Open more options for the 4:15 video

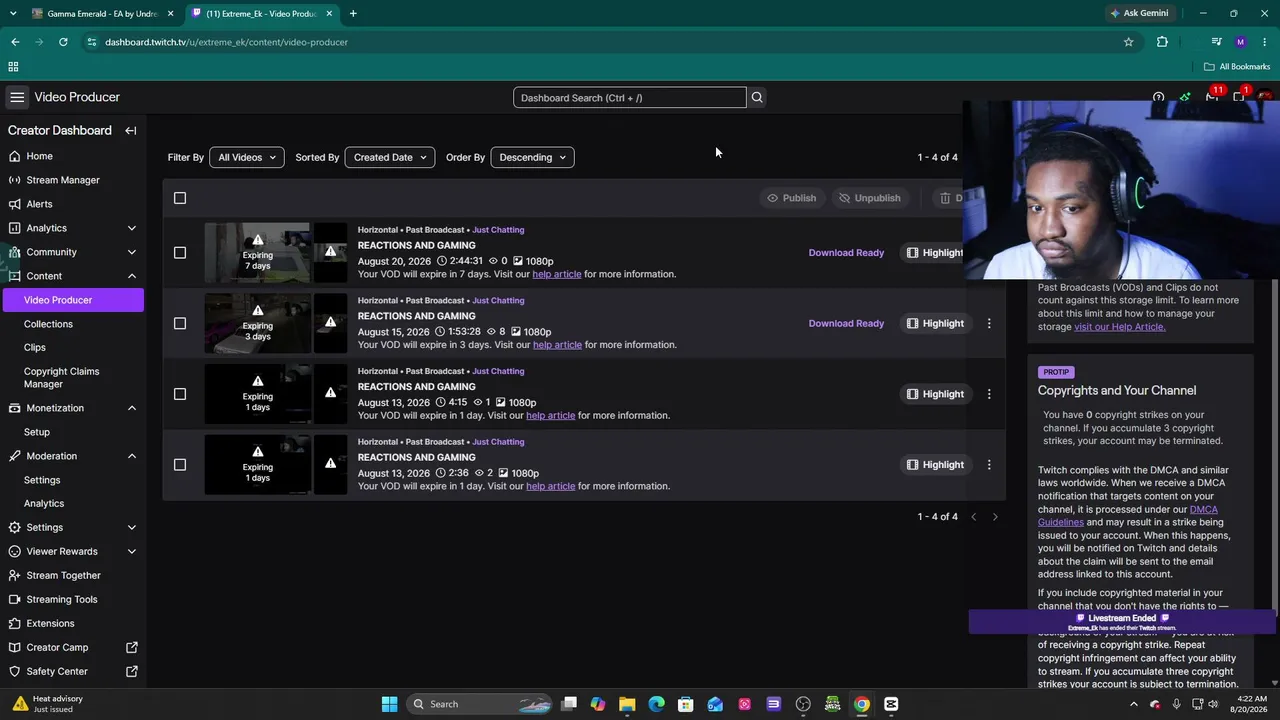pyautogui.click(x=989, y=394)
